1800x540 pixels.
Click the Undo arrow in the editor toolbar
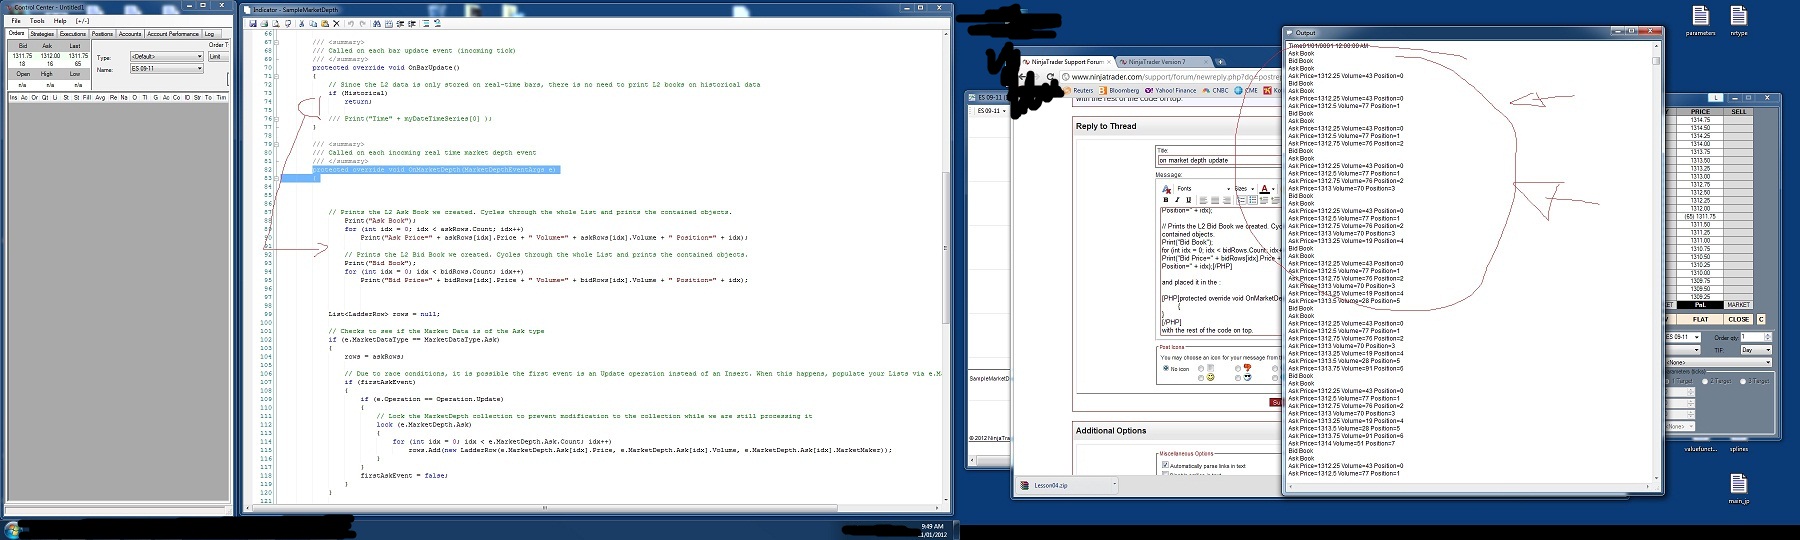pos(351,23)
